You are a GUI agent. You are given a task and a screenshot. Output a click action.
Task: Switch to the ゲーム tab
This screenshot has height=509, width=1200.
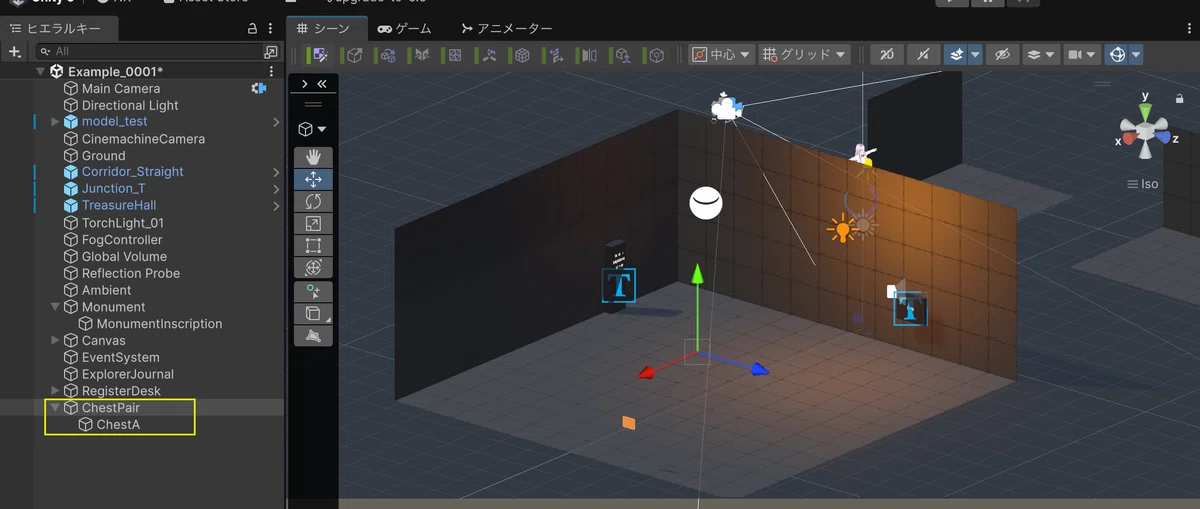pos(405,29)
